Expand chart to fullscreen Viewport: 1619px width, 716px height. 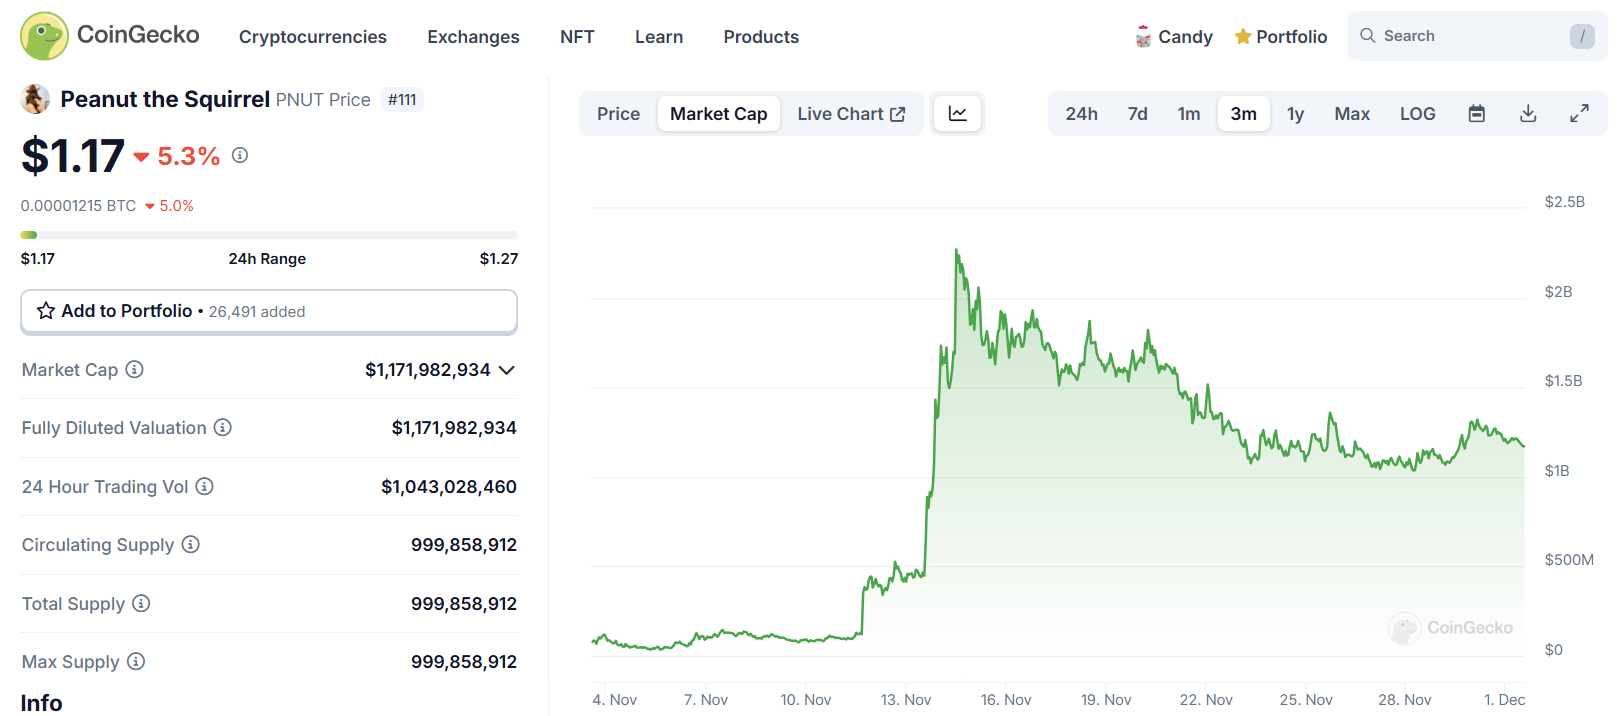click(x=1579, y=113)
